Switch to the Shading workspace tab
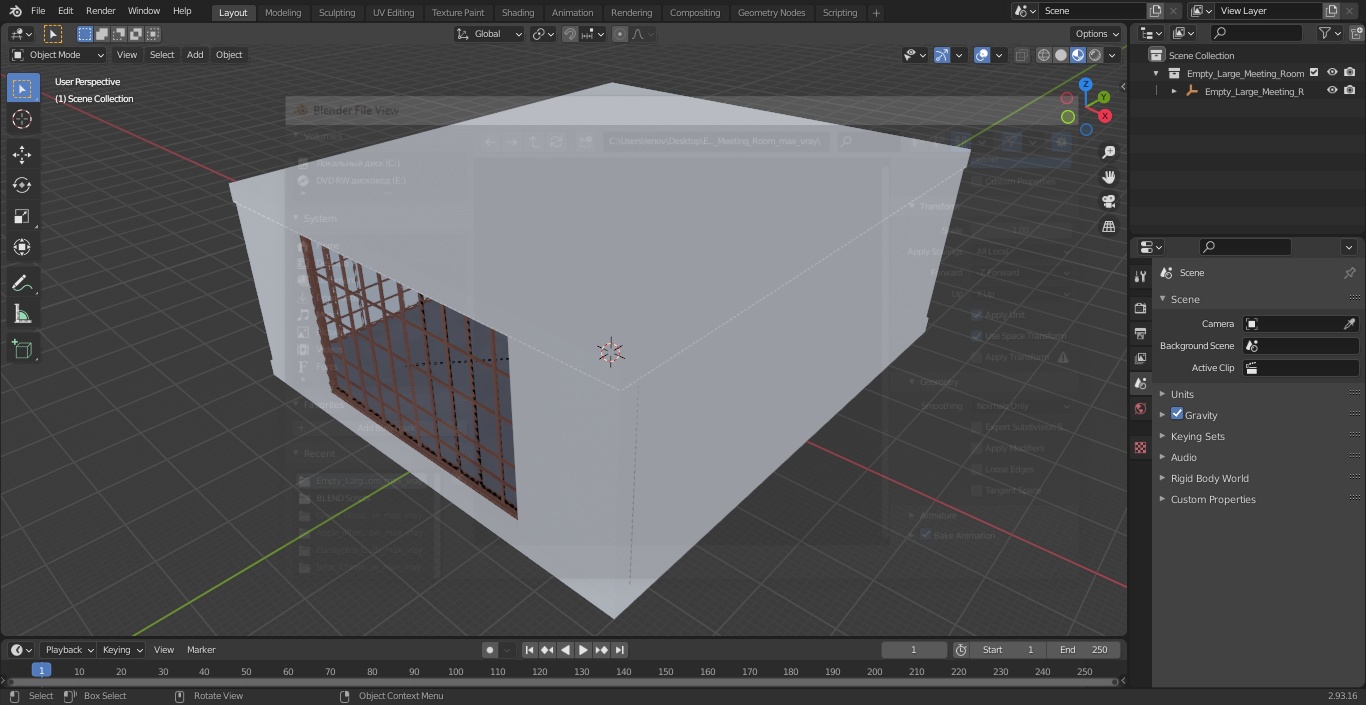This screenshot has height=705, width=1366. [517, 12]
